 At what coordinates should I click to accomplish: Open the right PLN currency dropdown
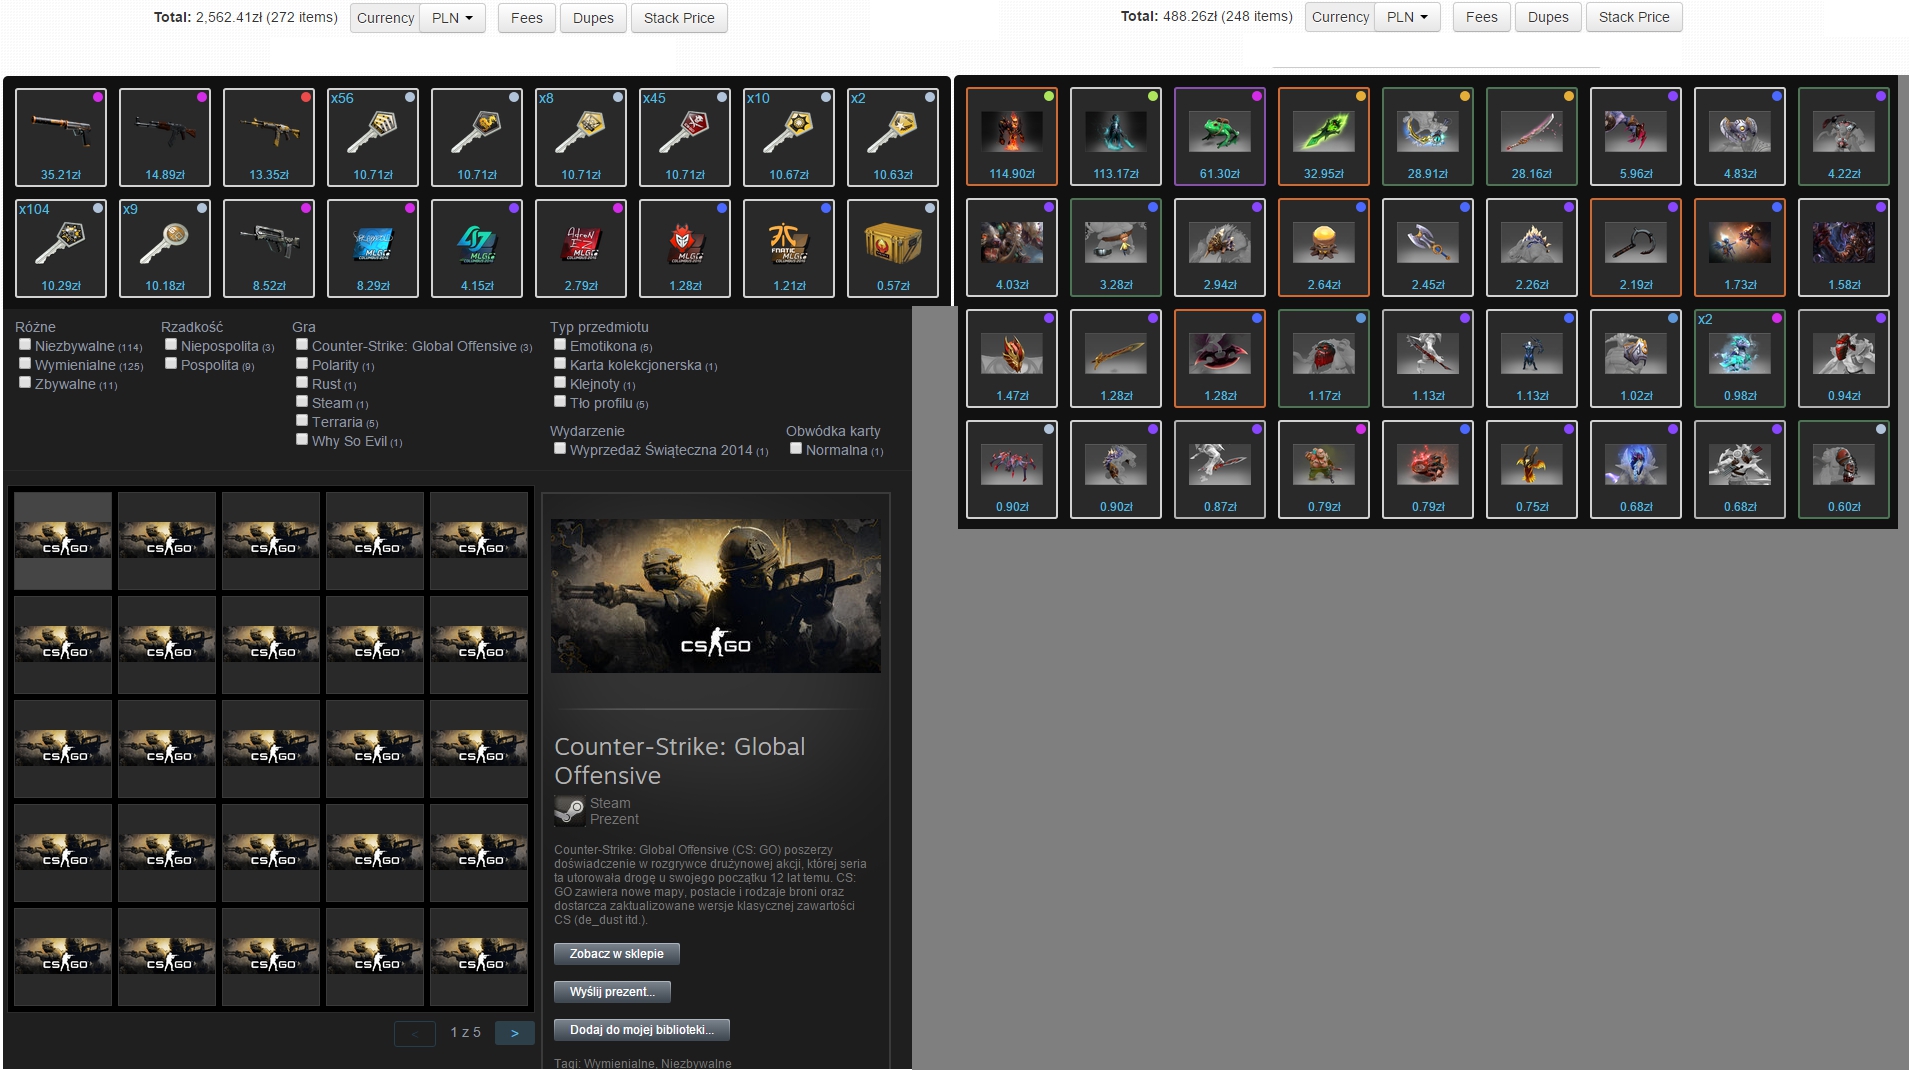click(1408, 17)
